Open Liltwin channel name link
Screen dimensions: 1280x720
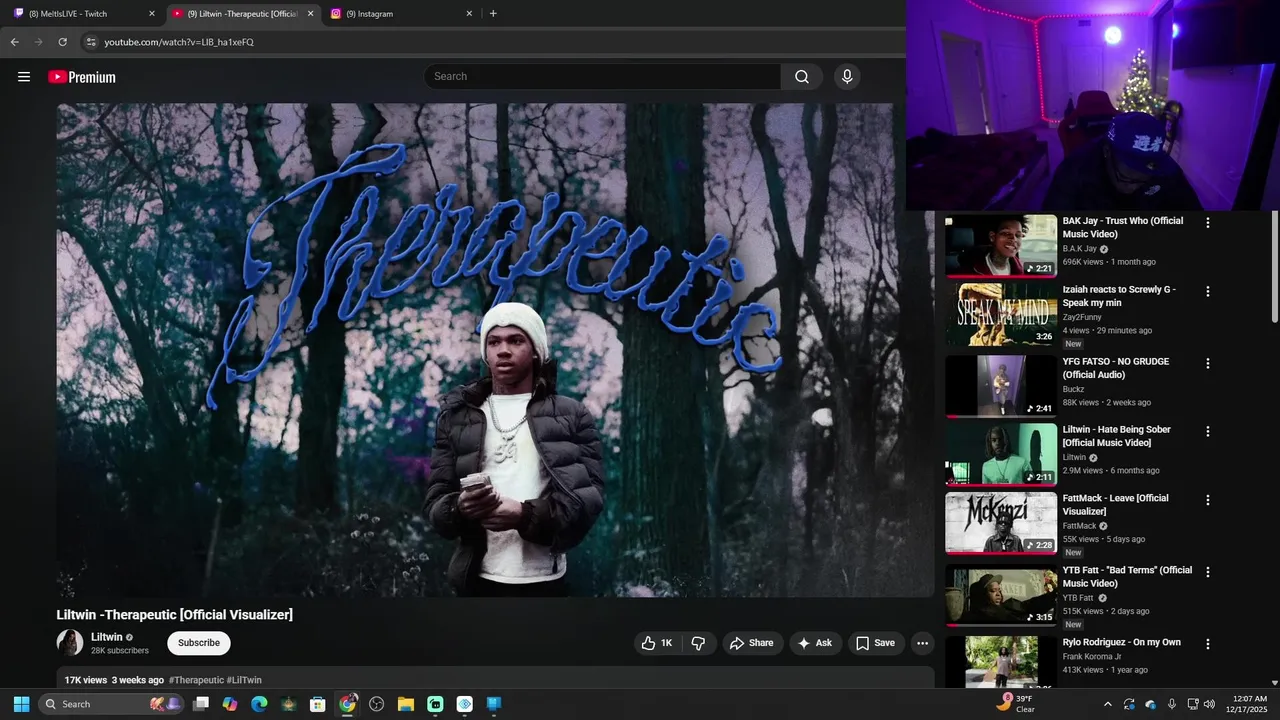(x=107, y=637)
